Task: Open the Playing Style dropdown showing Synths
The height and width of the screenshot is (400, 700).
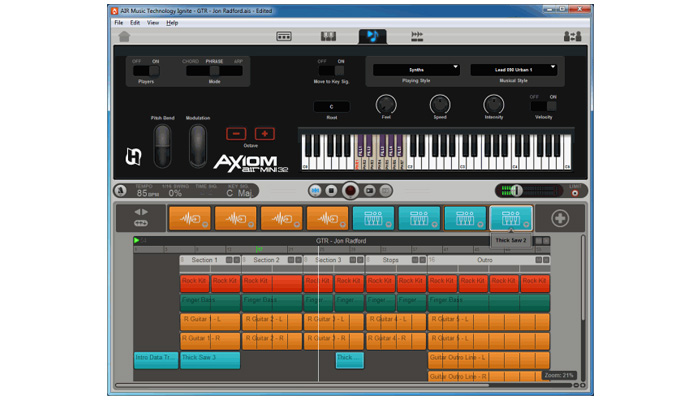Action: tap(416, 69)
